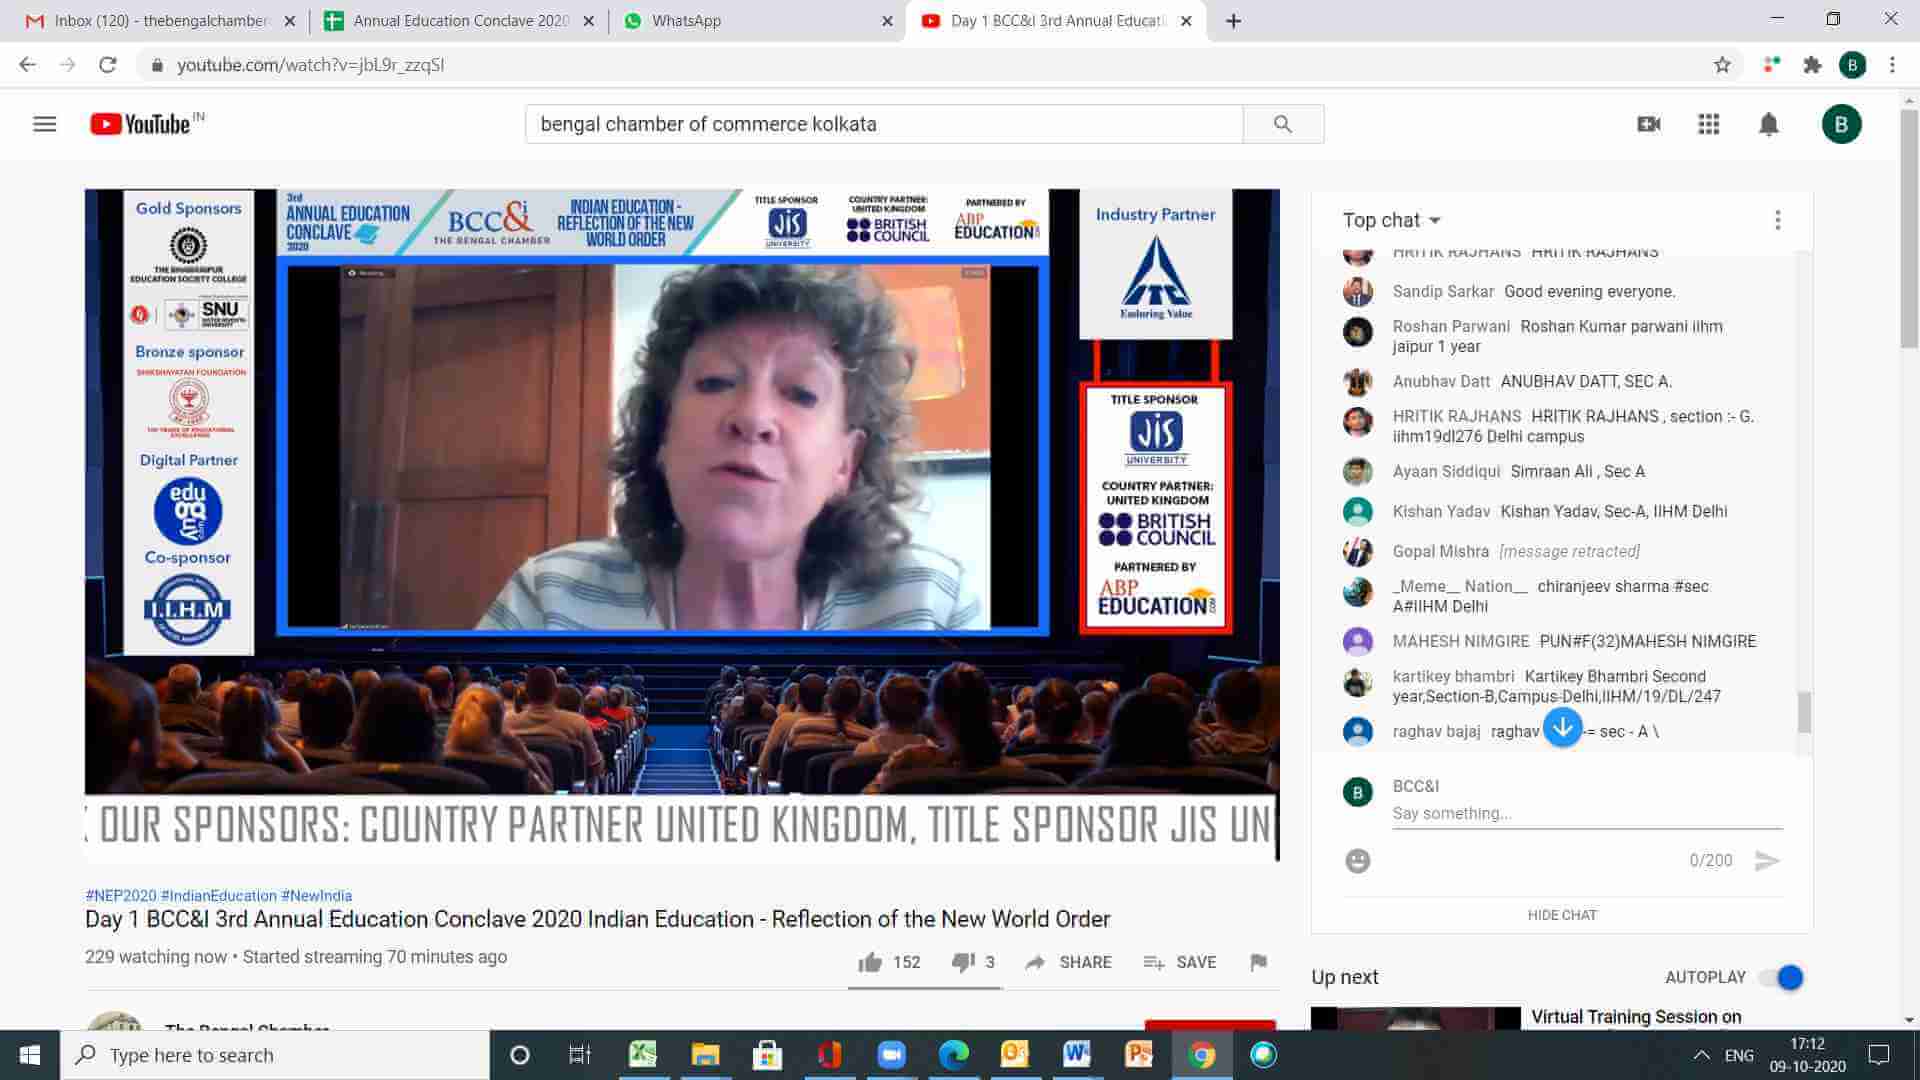Expand the Top chat dropdown
The height and width of the screenshot is (1080, 1920).
(1391, 220)
